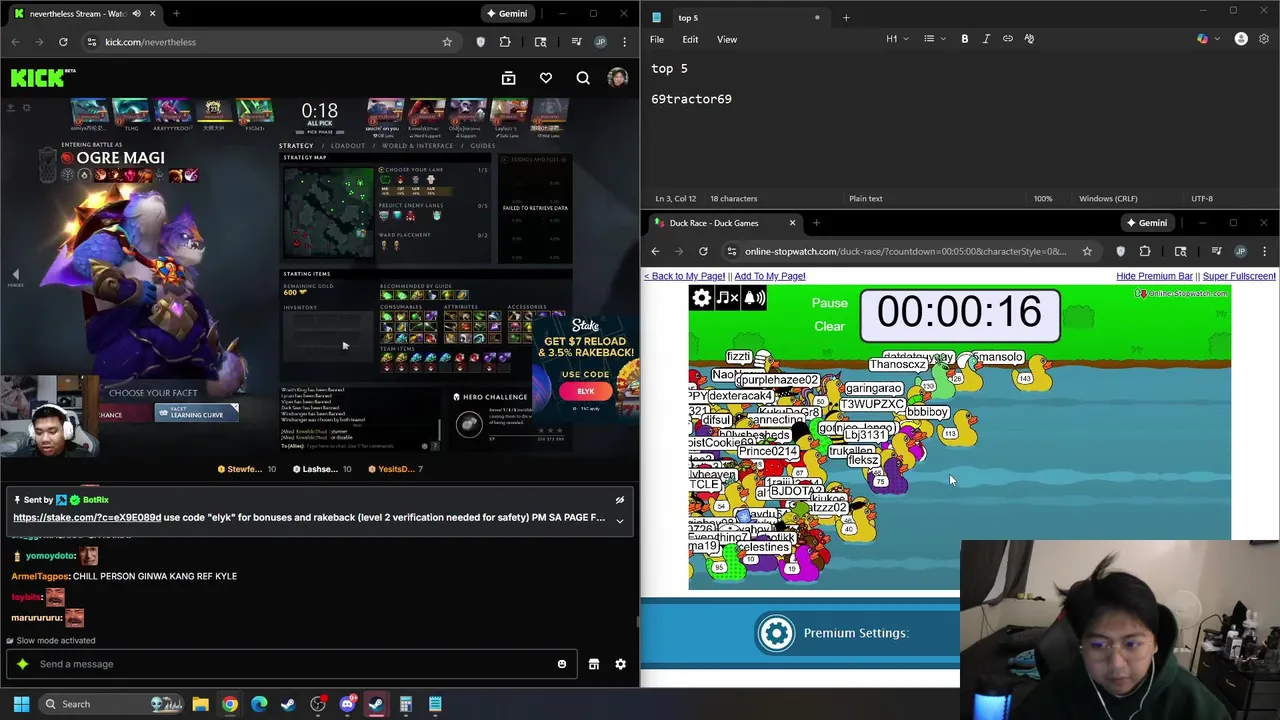Unpin the pinned BotRix message

click(x=620, y=500)
